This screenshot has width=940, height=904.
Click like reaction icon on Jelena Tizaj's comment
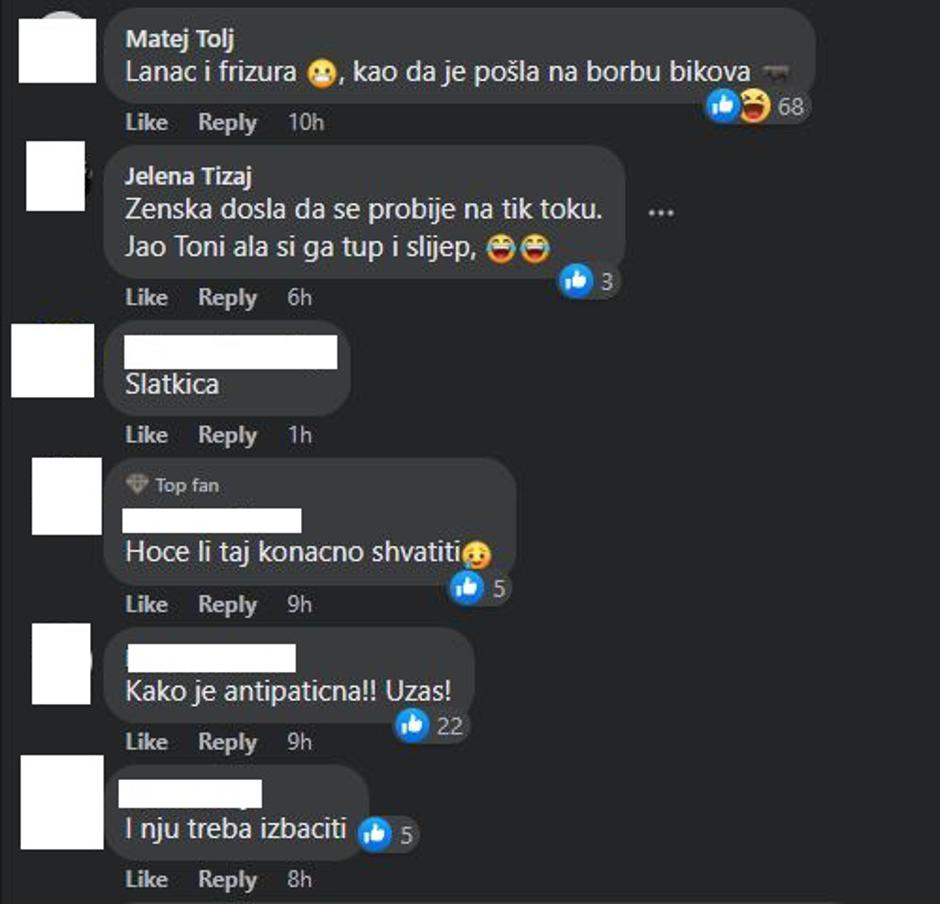tap(576, 280)
